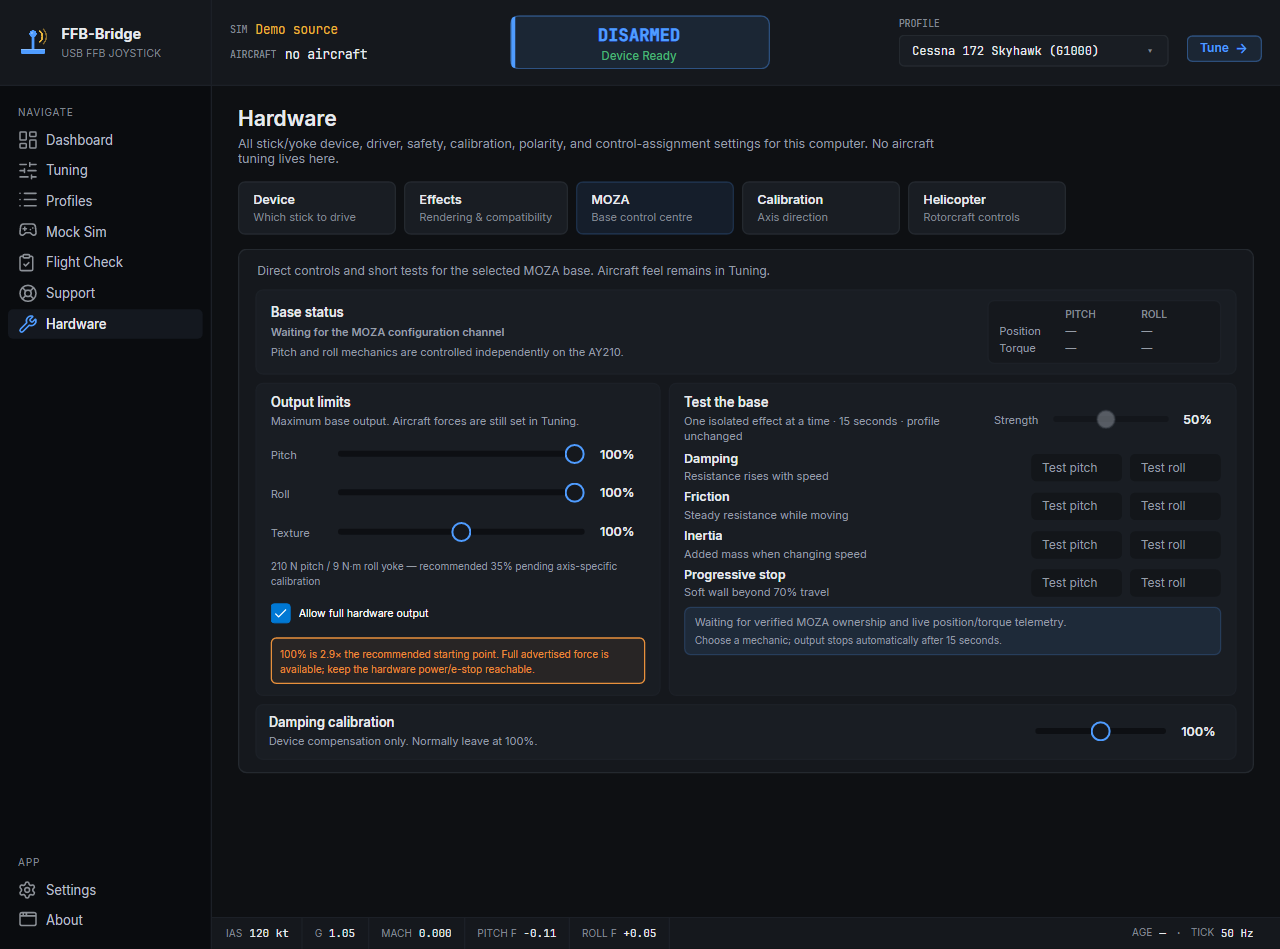Click the MACH 0.000 status entry
This screenshot has width=1280, height=949.
(416, 933)
